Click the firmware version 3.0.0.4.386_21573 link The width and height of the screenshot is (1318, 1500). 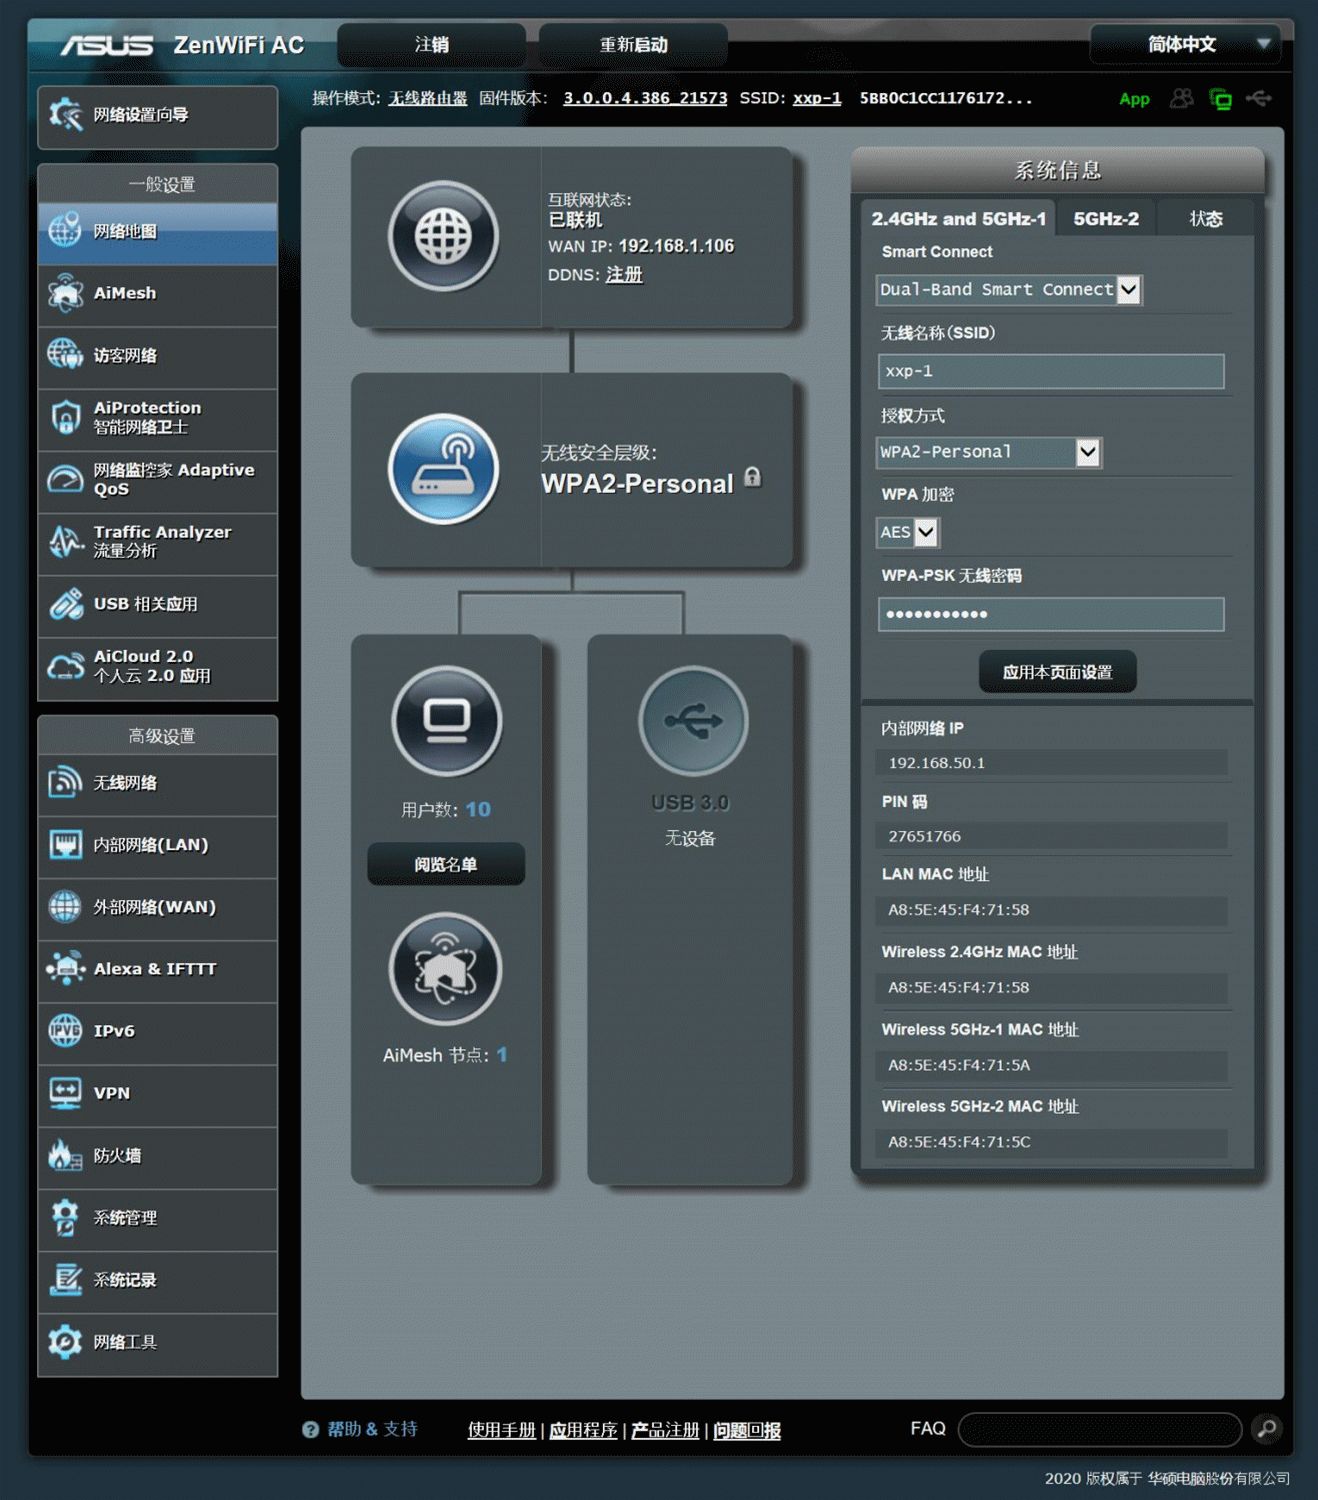click(645, 98)
